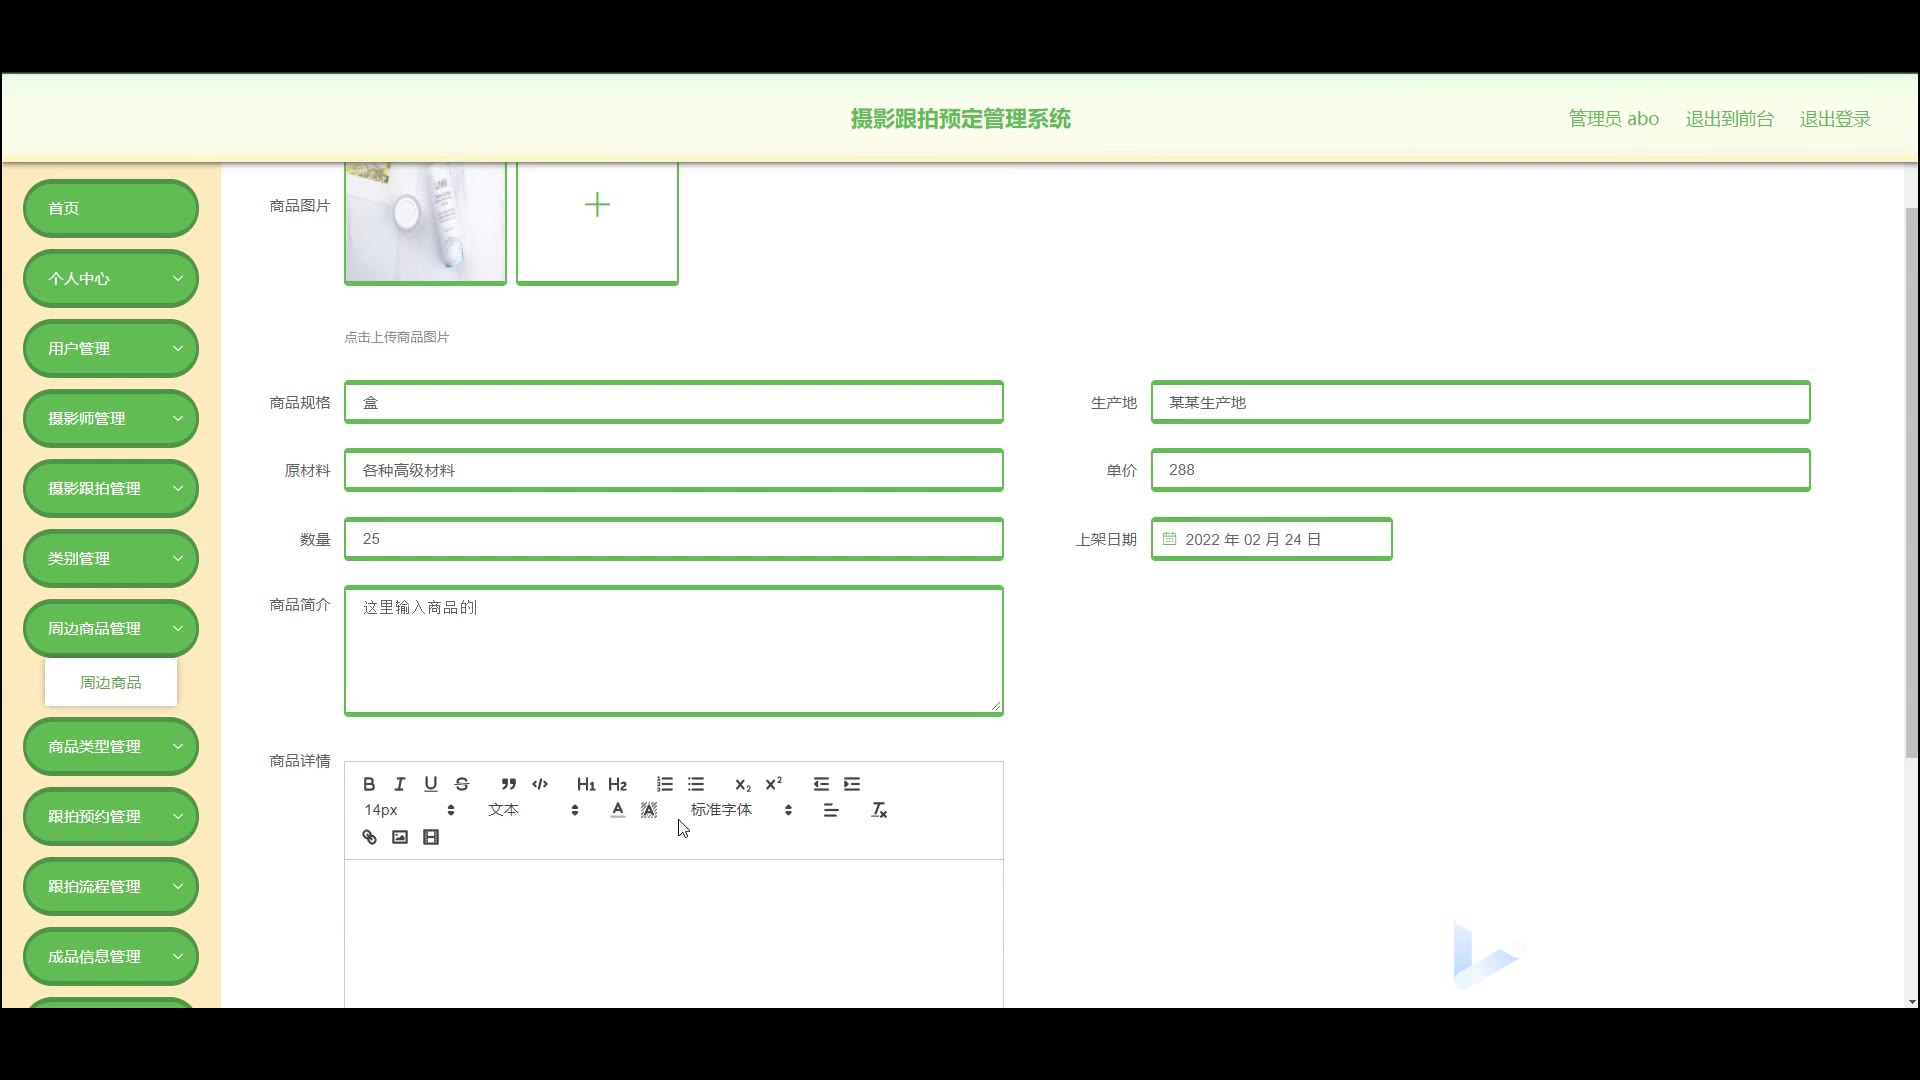The height and width of the screenshot is (1080, 1920).
Task: Toggle underline formatting in editor
Action: [x=431, y=784]
